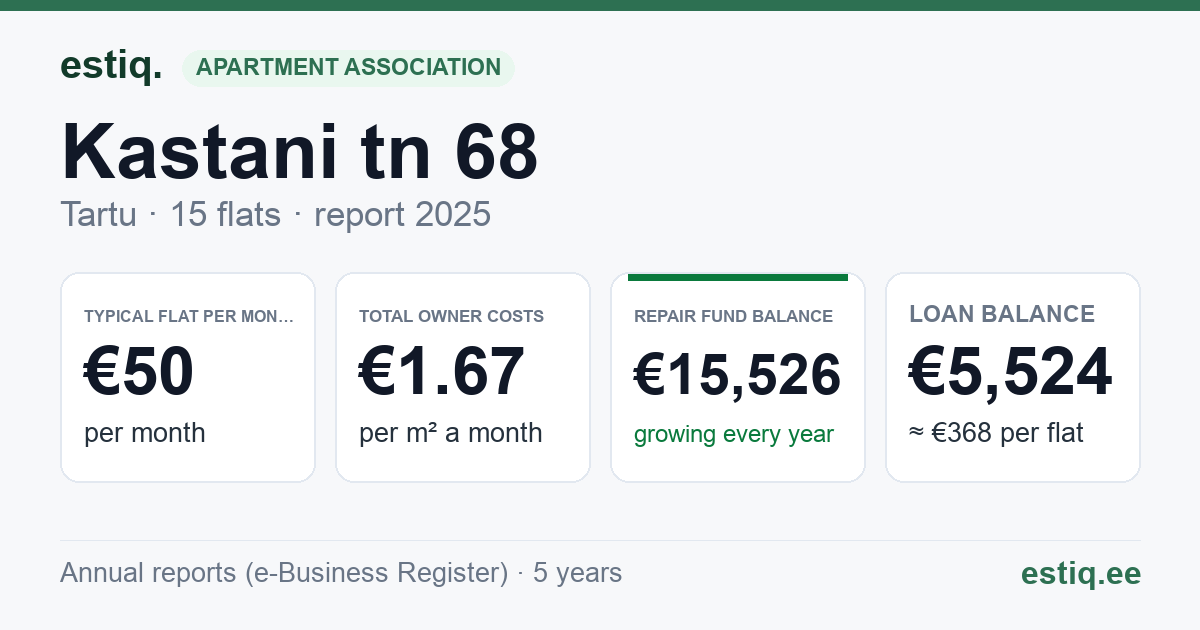Click the '≈ €368 per flat' caption

(996, 433)
